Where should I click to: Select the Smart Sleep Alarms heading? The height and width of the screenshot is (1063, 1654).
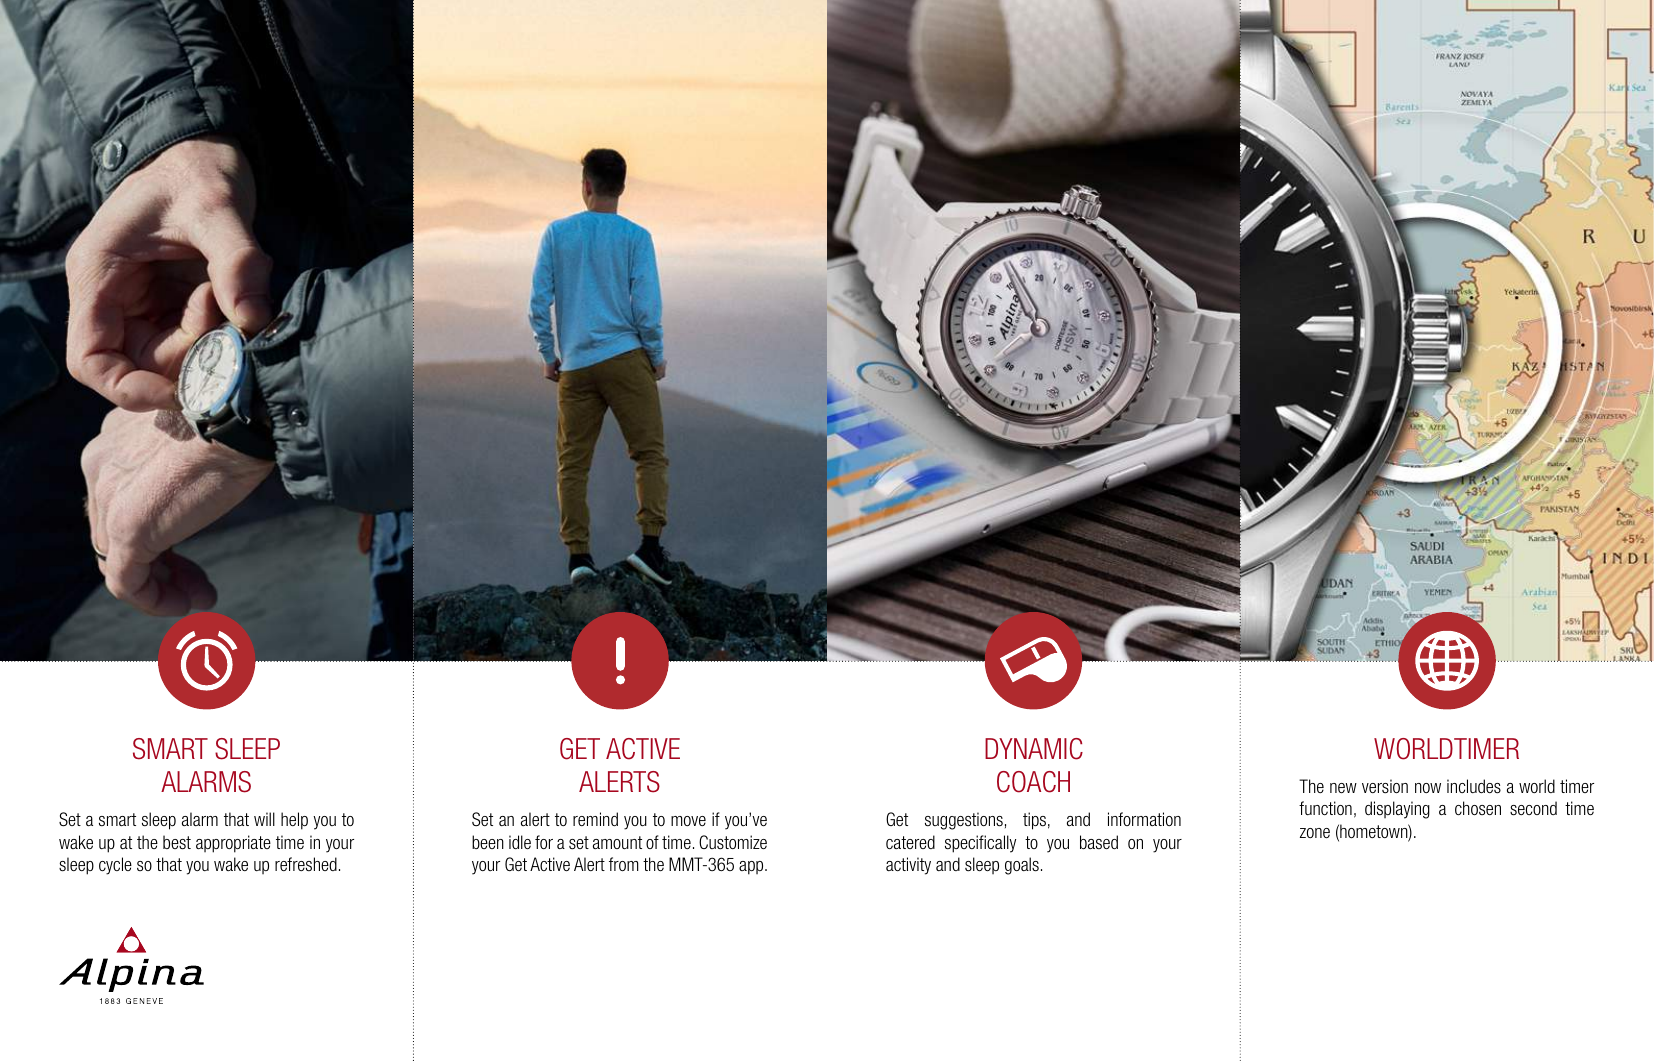(x=206, y=765)
